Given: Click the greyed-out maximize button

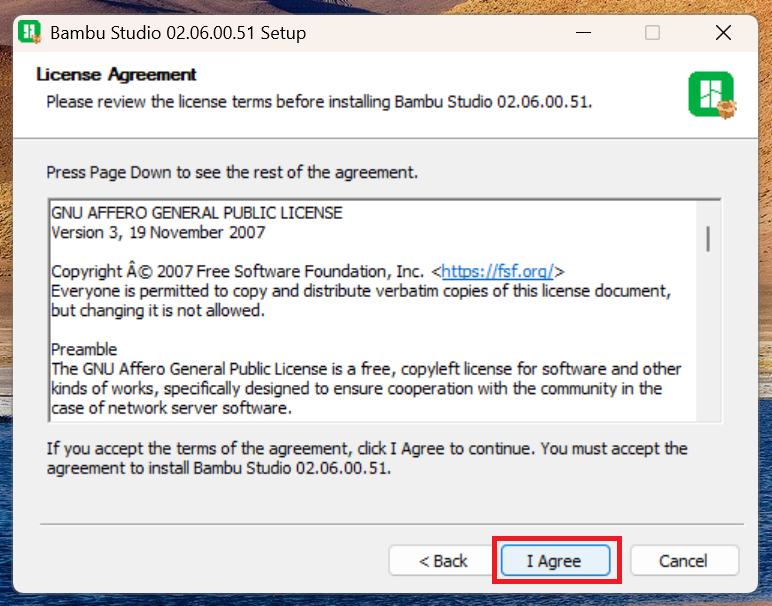Looking at the screenshot, I should pos(652,33).
